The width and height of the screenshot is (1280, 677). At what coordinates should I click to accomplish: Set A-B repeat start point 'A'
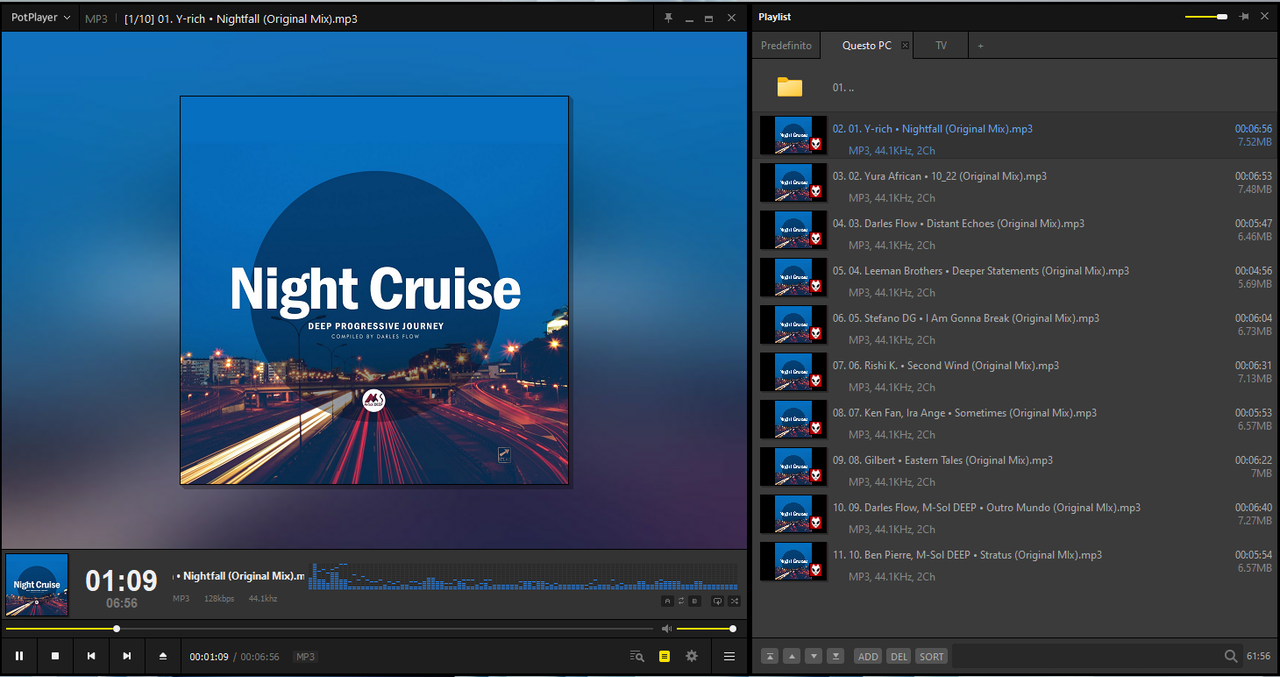tap(667, 601)
